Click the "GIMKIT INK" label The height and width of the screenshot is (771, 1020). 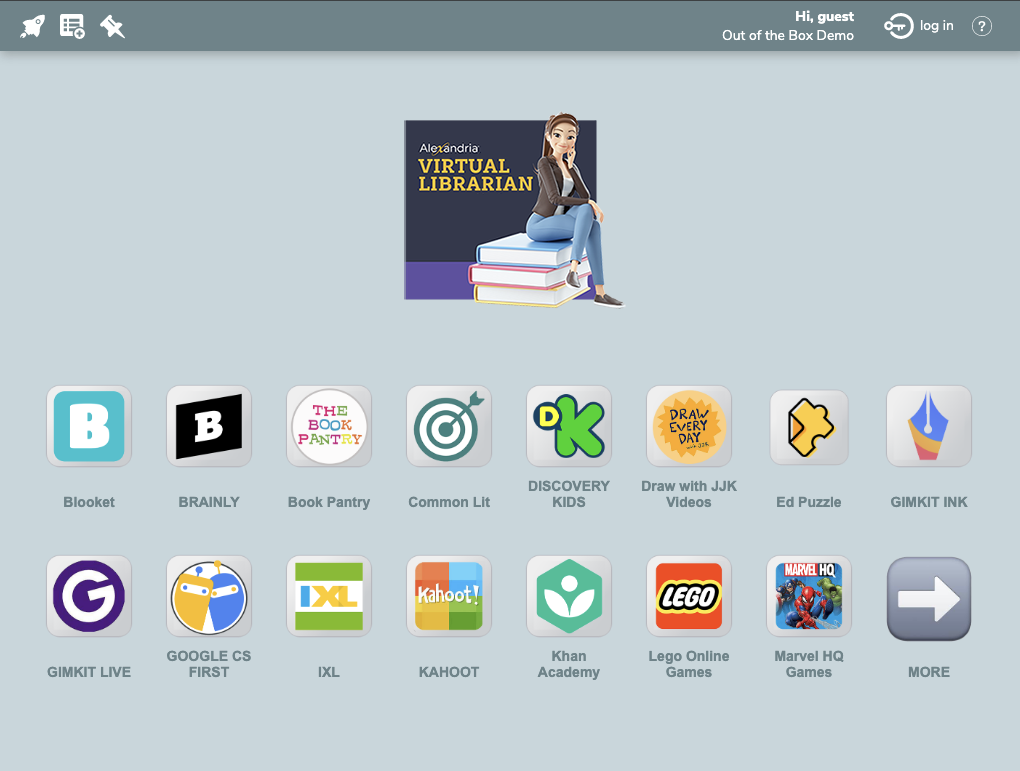[x=929, y=502]
